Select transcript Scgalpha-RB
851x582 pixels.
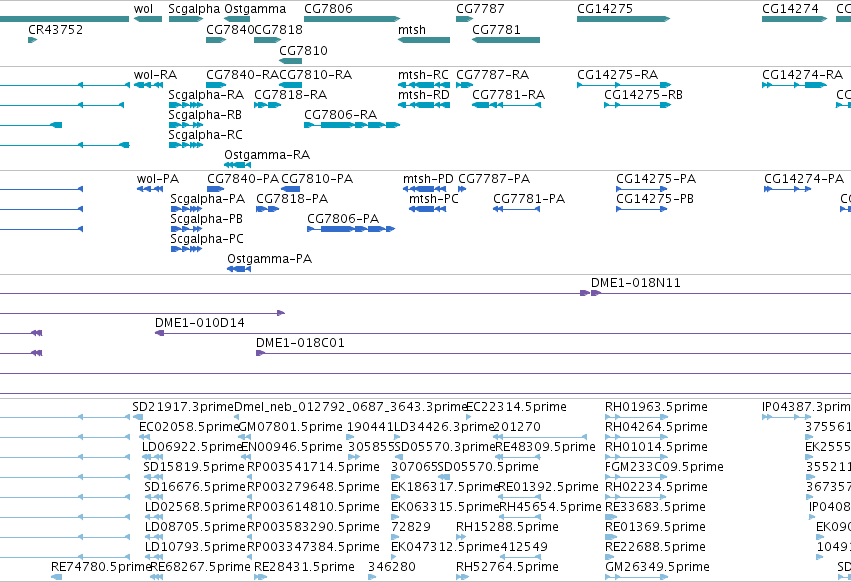pyautogui.click(x=186, y=125)
